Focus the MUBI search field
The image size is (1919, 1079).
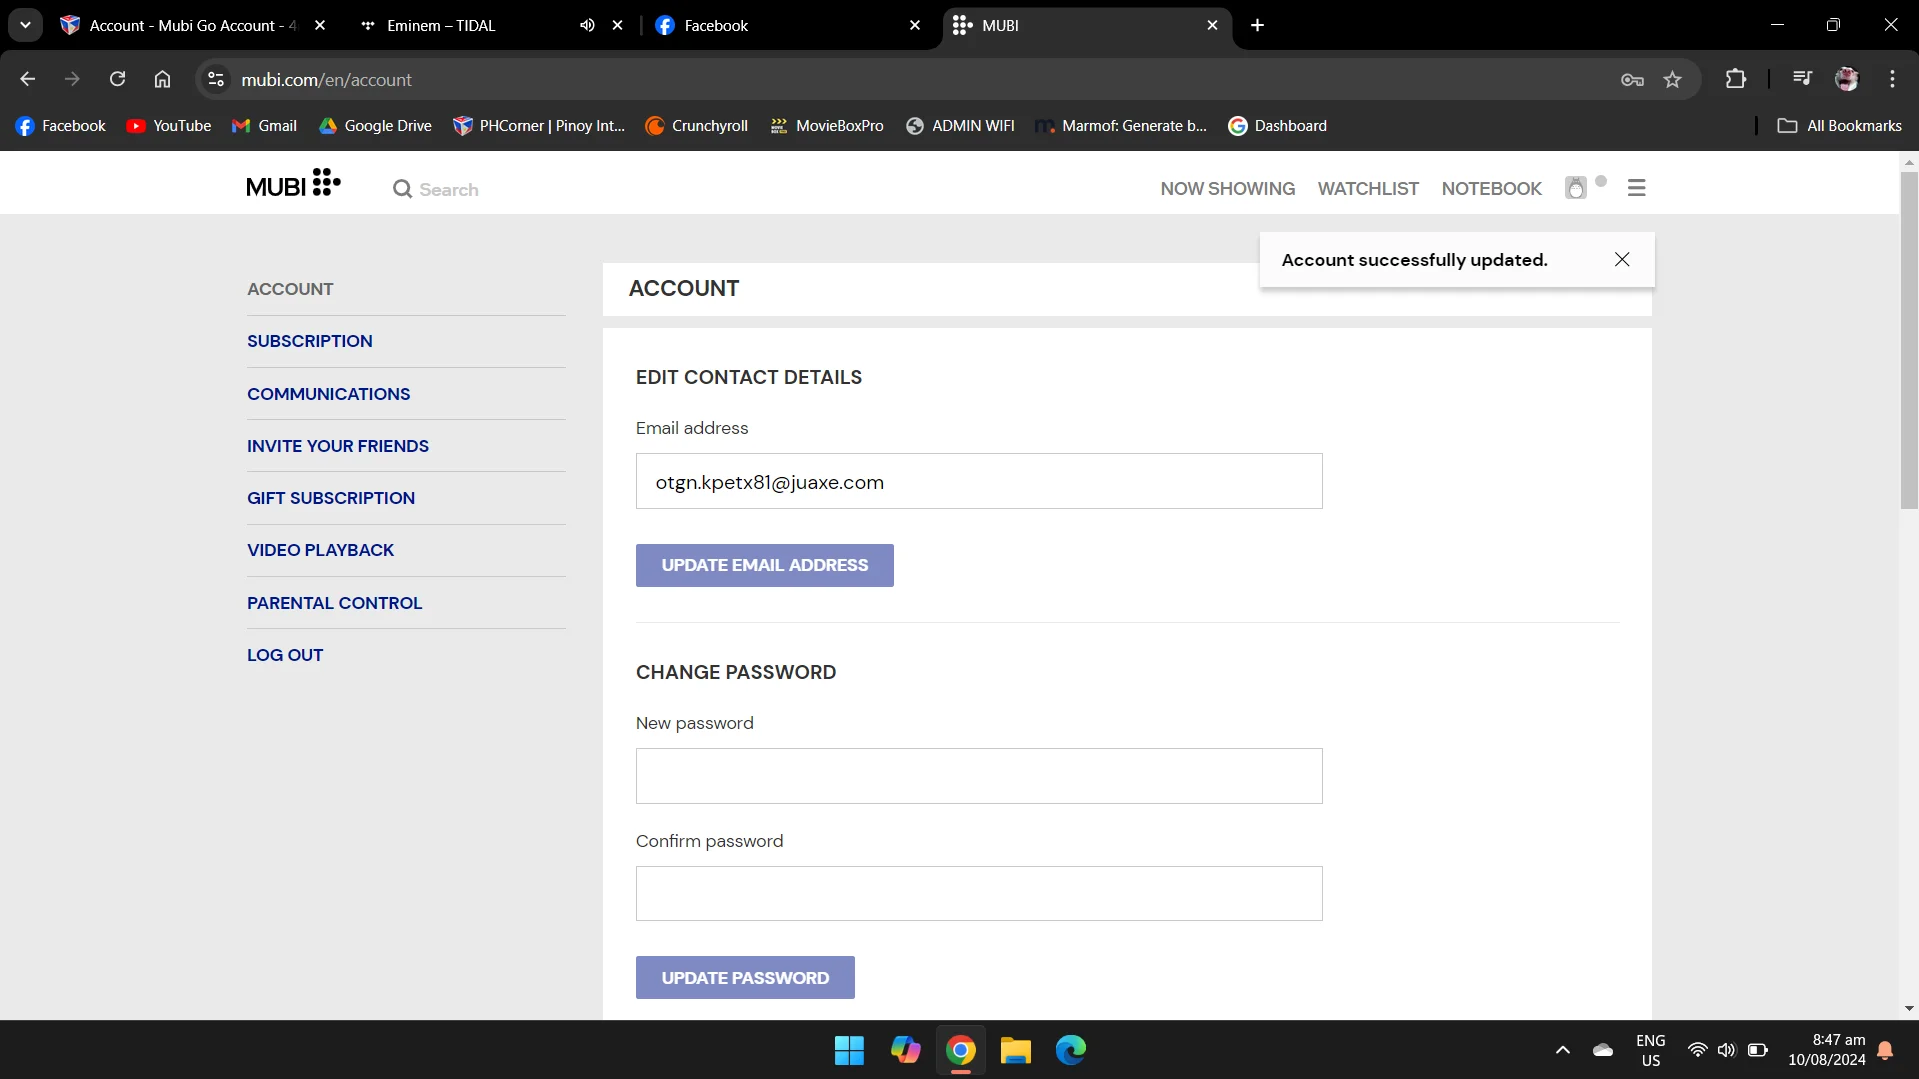(449, 189)
